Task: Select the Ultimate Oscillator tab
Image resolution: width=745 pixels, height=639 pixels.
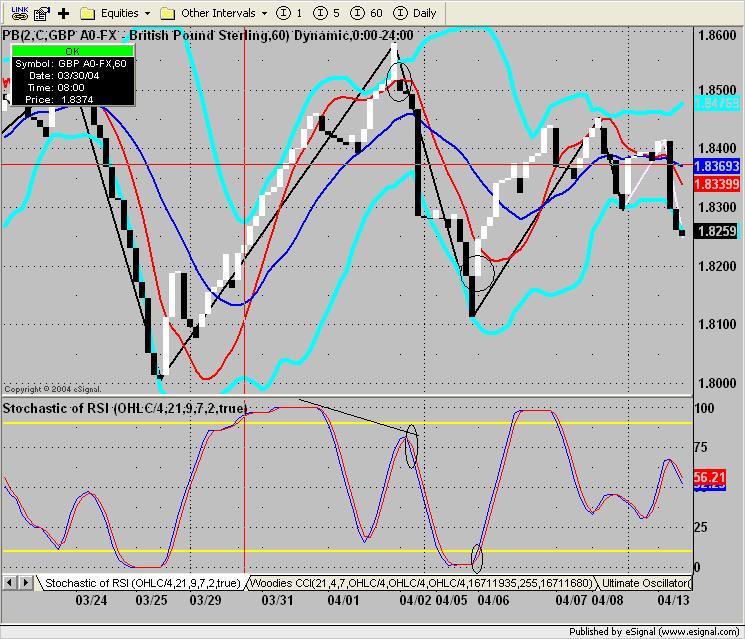Action: pyautogui.click(x=645, y=583)
